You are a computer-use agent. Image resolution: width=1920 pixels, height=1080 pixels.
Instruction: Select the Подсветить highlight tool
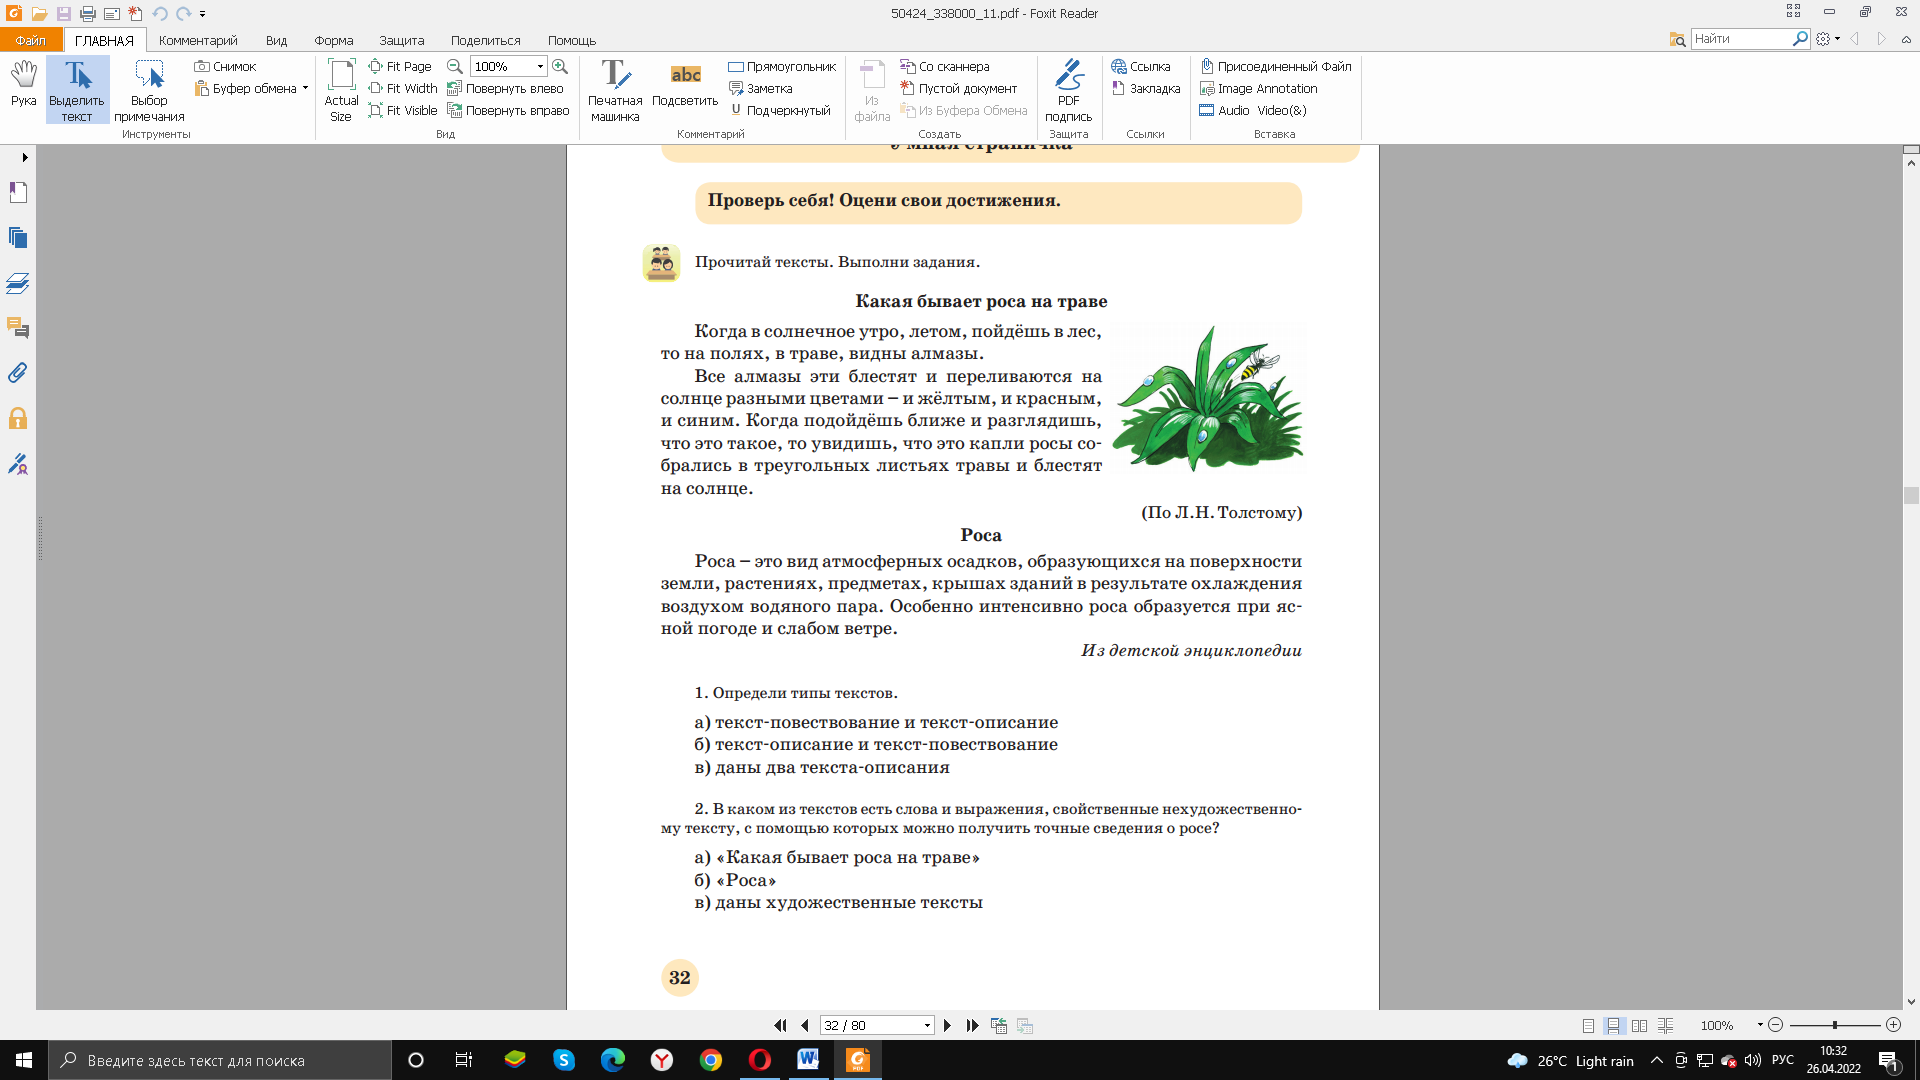tap(685, 85)
